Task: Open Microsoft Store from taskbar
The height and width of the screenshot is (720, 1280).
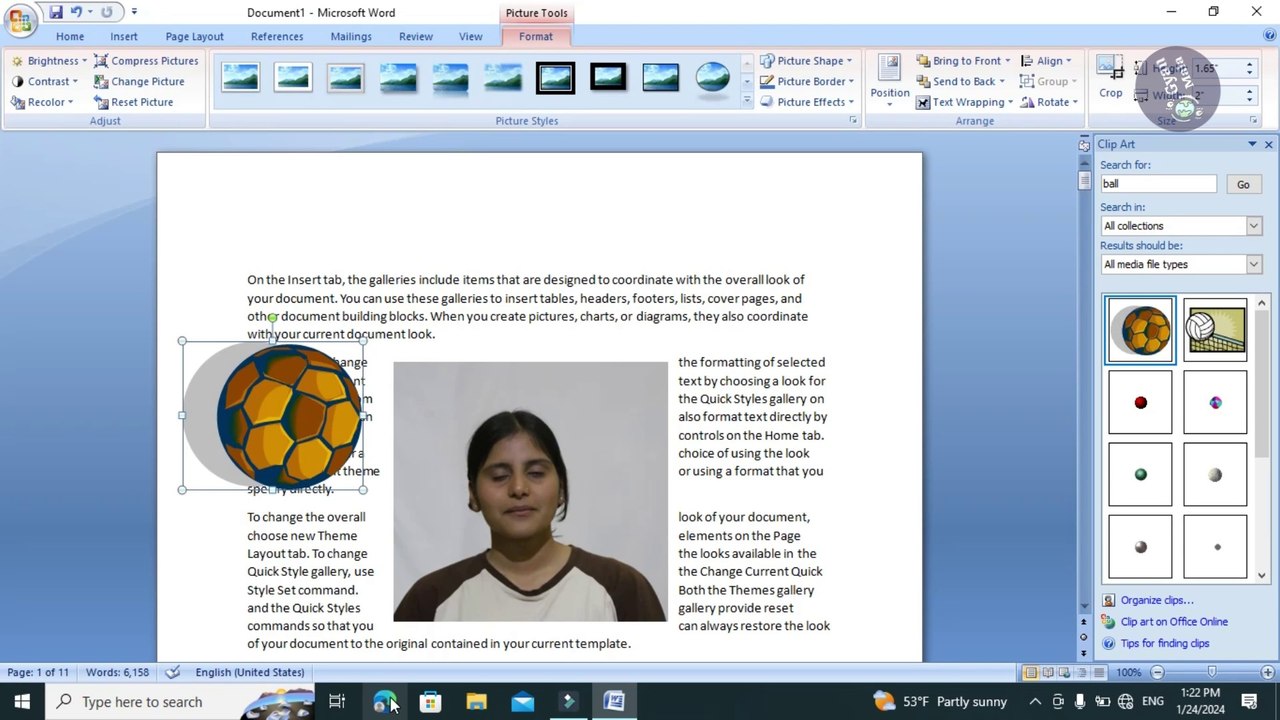Action: click(x=430, y=702)
